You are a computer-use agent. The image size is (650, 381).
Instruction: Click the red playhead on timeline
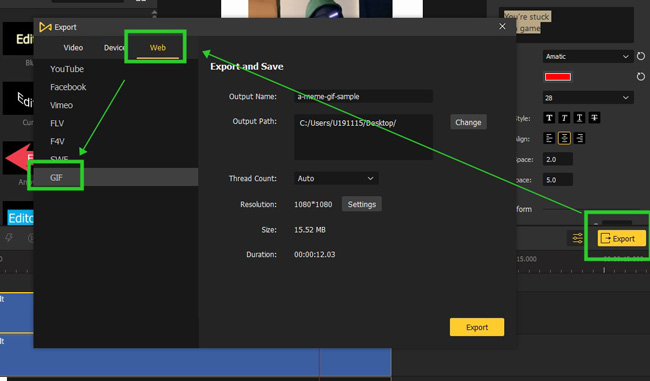point(319,363)
